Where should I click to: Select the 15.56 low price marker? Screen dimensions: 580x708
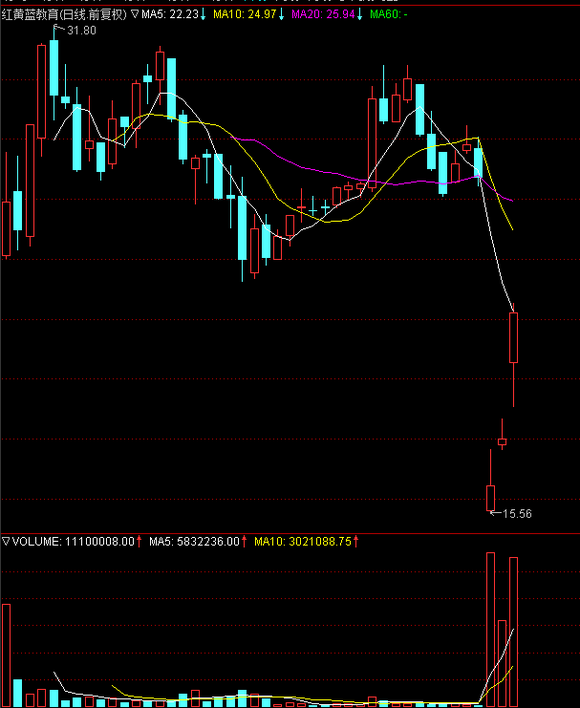(517, 514)
